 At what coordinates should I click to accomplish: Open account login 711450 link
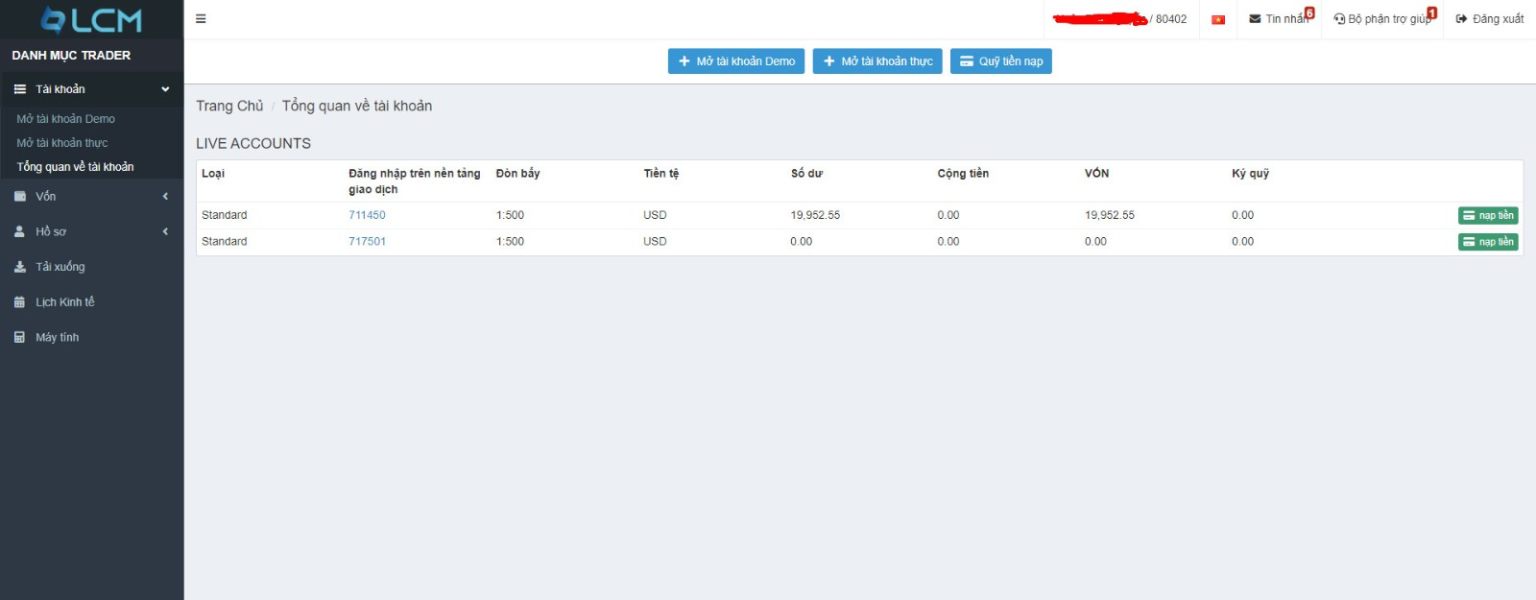click(367, 215)
